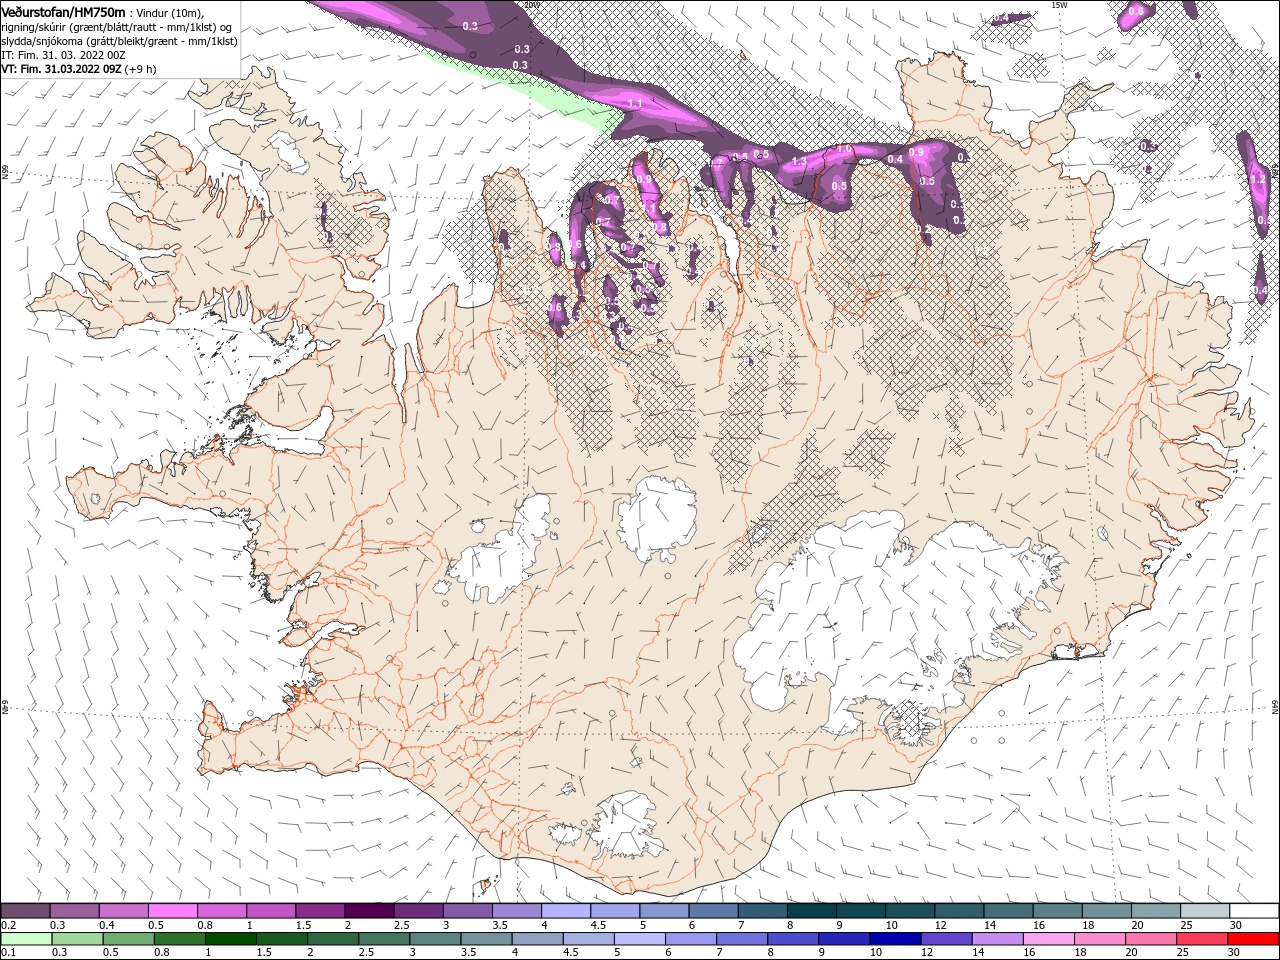Click bright pink 0.5 swatch in snow legend
The image size is (1280, 960).
174,911
